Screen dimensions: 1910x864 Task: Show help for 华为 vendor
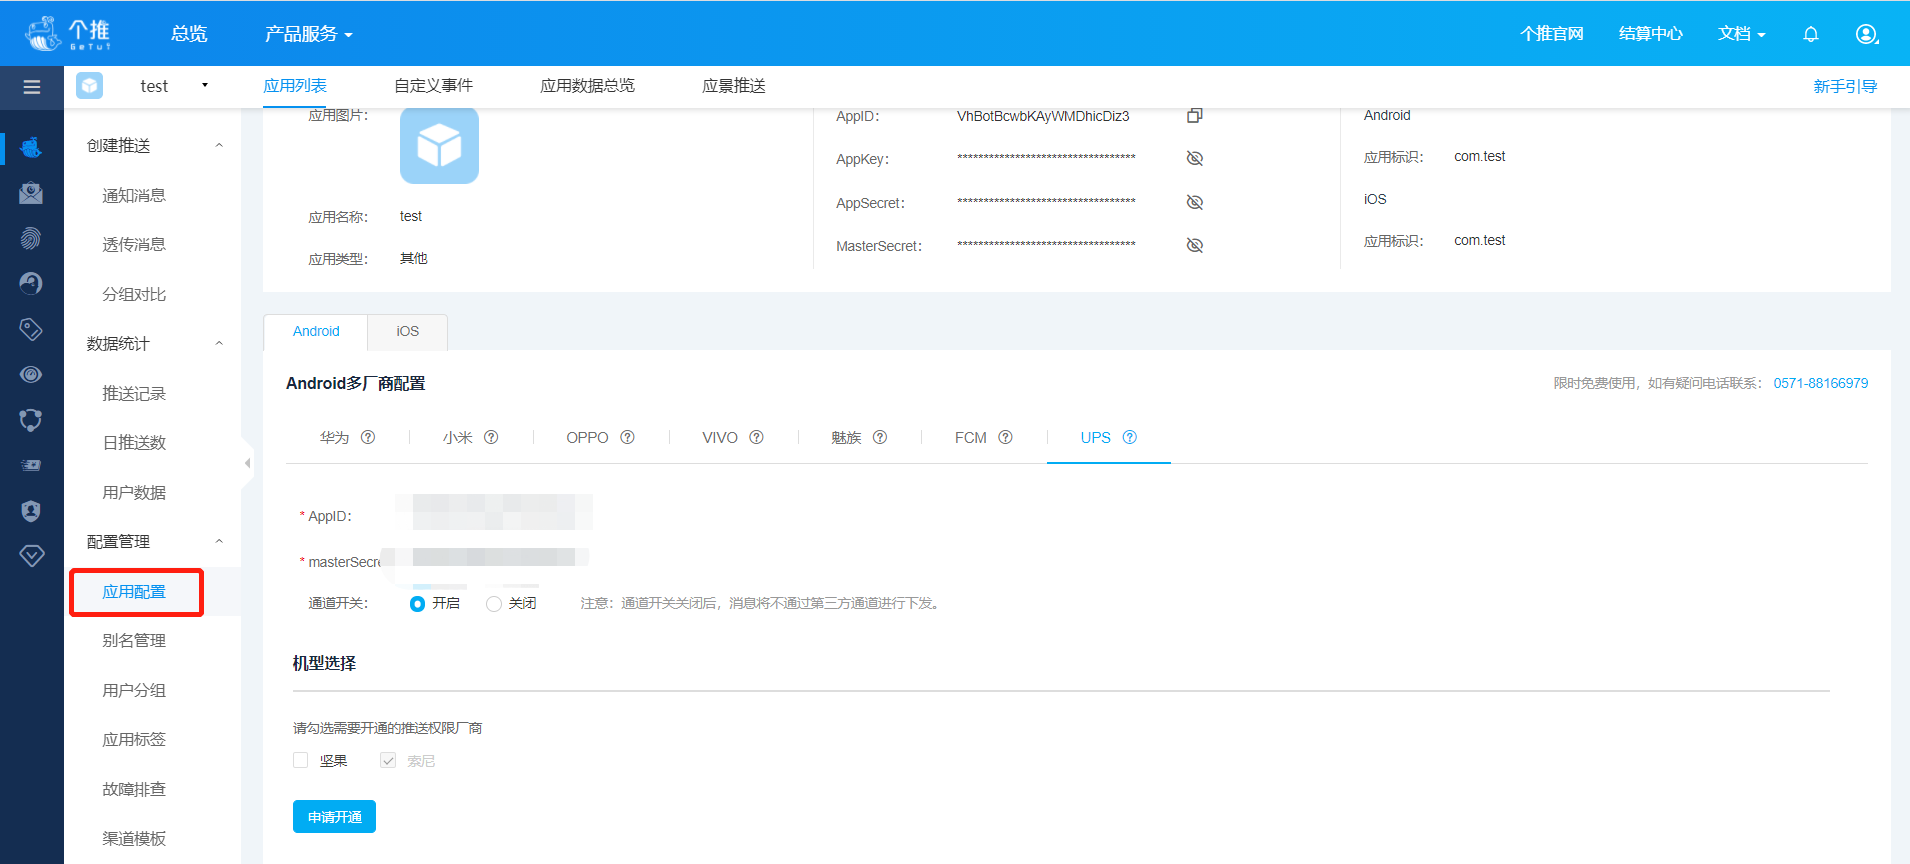tap(368, 437)
